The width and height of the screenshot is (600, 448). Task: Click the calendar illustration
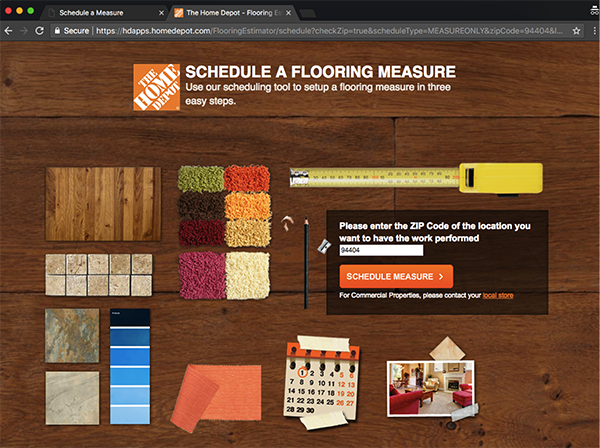click(321, 382)
